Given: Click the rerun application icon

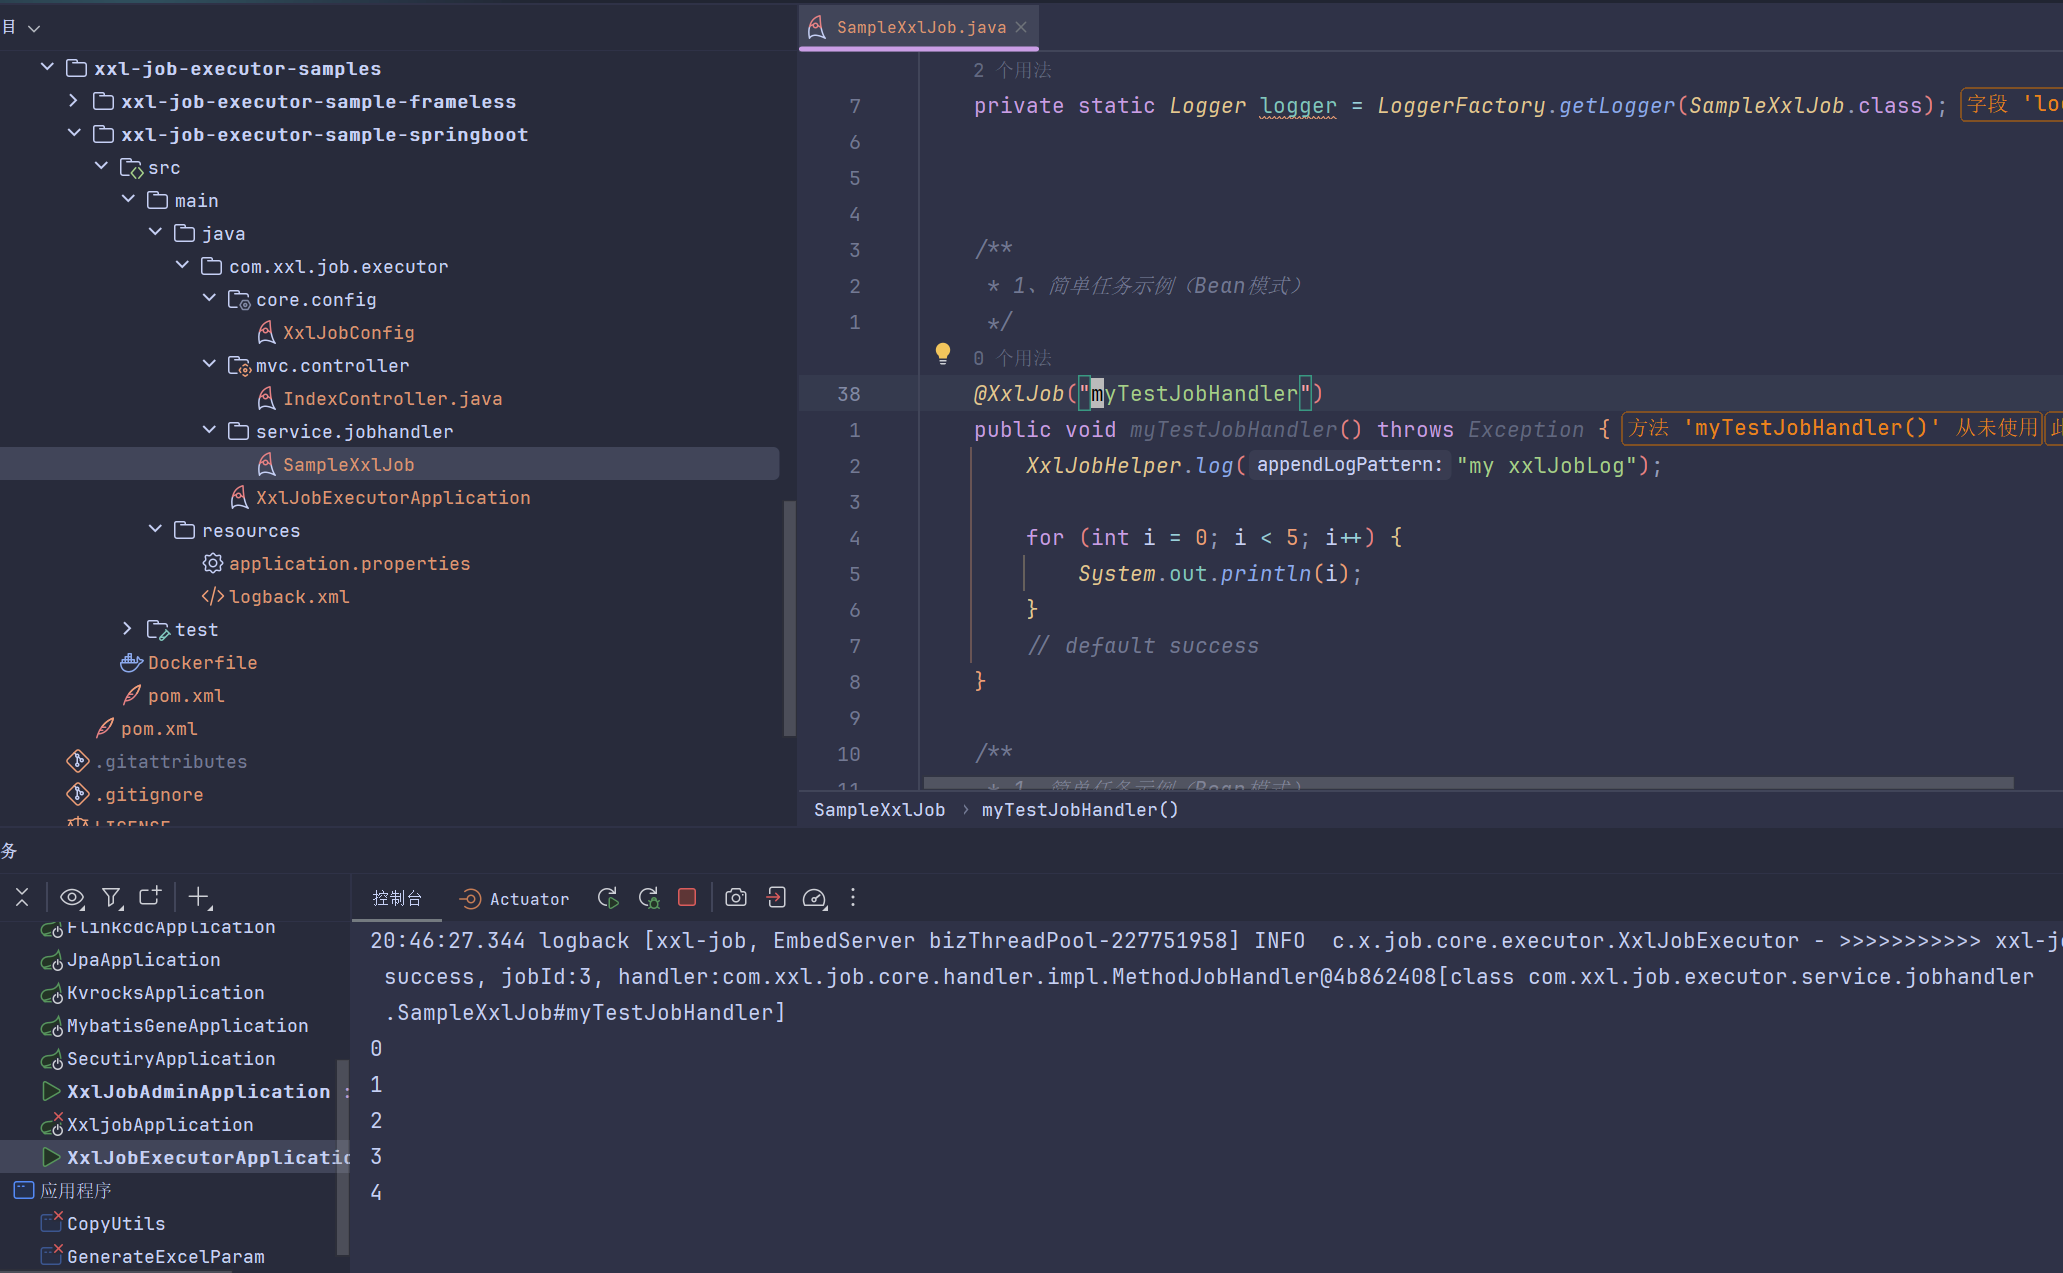Looking at the screenshot, I should point(608,898).
